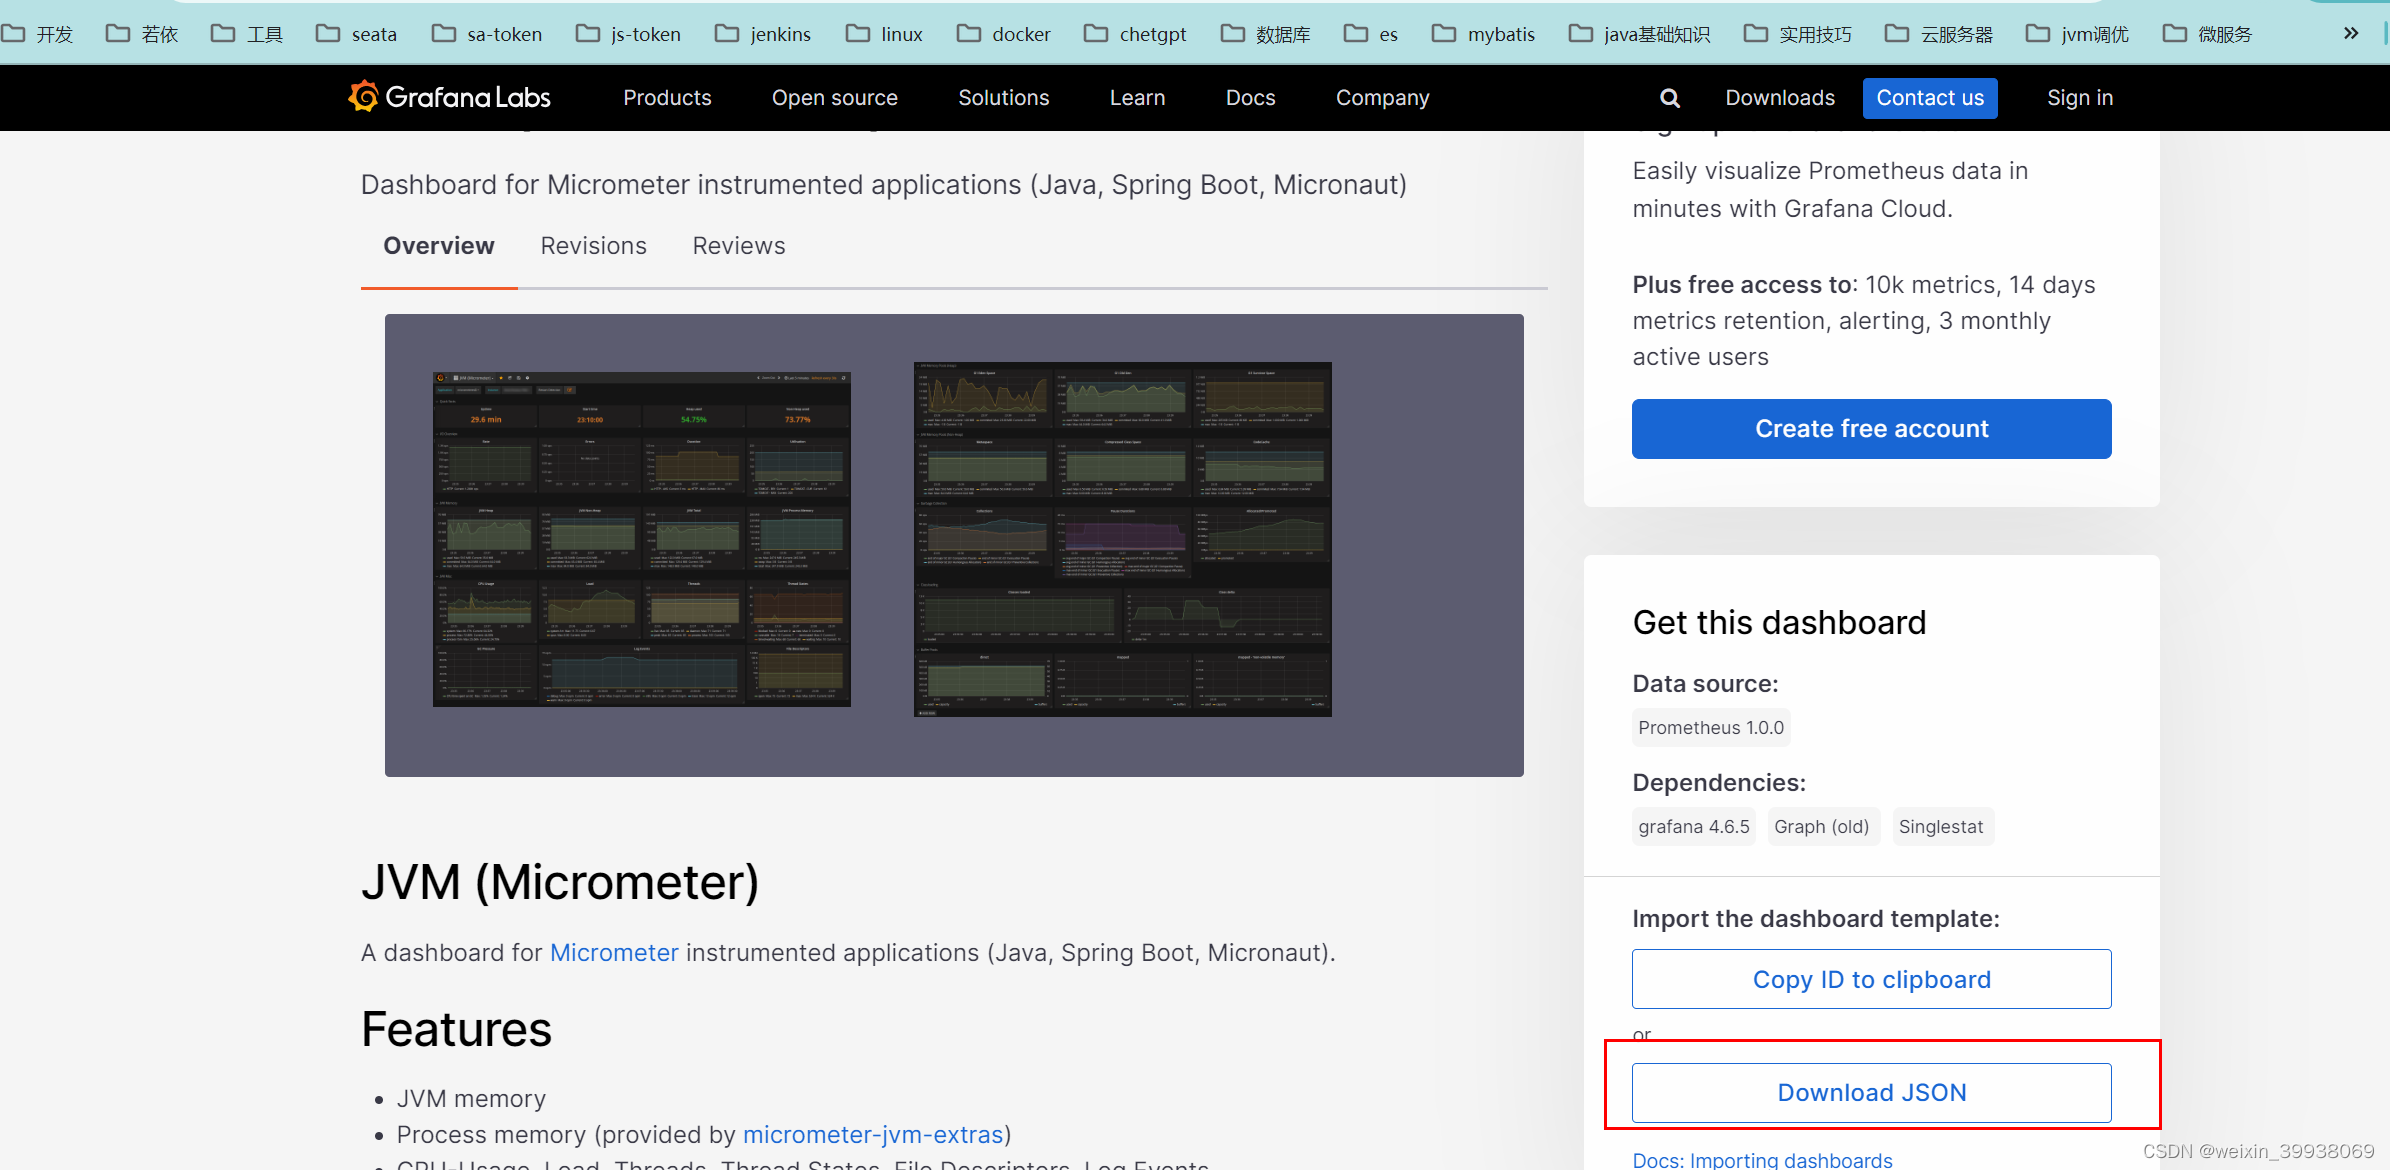The width and height of the screenshot is (2390, 1170).
Task: Open the docker bookmark folder
Action: 1004,34
